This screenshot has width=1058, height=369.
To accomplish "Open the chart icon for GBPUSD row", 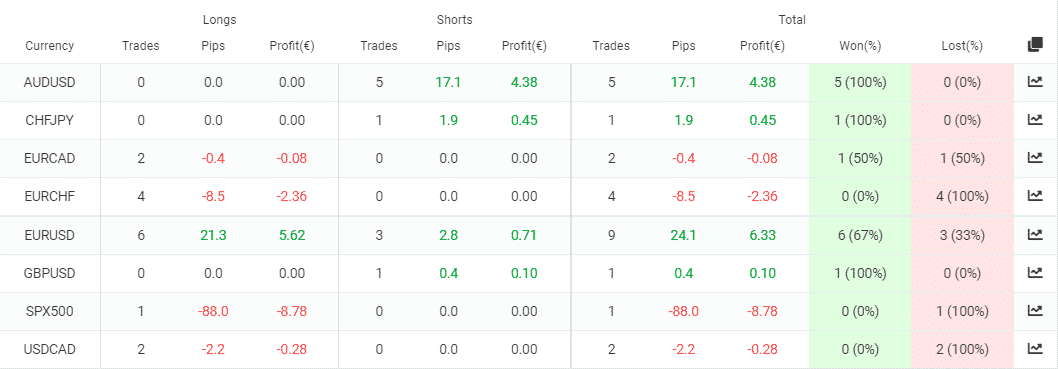I will click(x=1034, y=273).
